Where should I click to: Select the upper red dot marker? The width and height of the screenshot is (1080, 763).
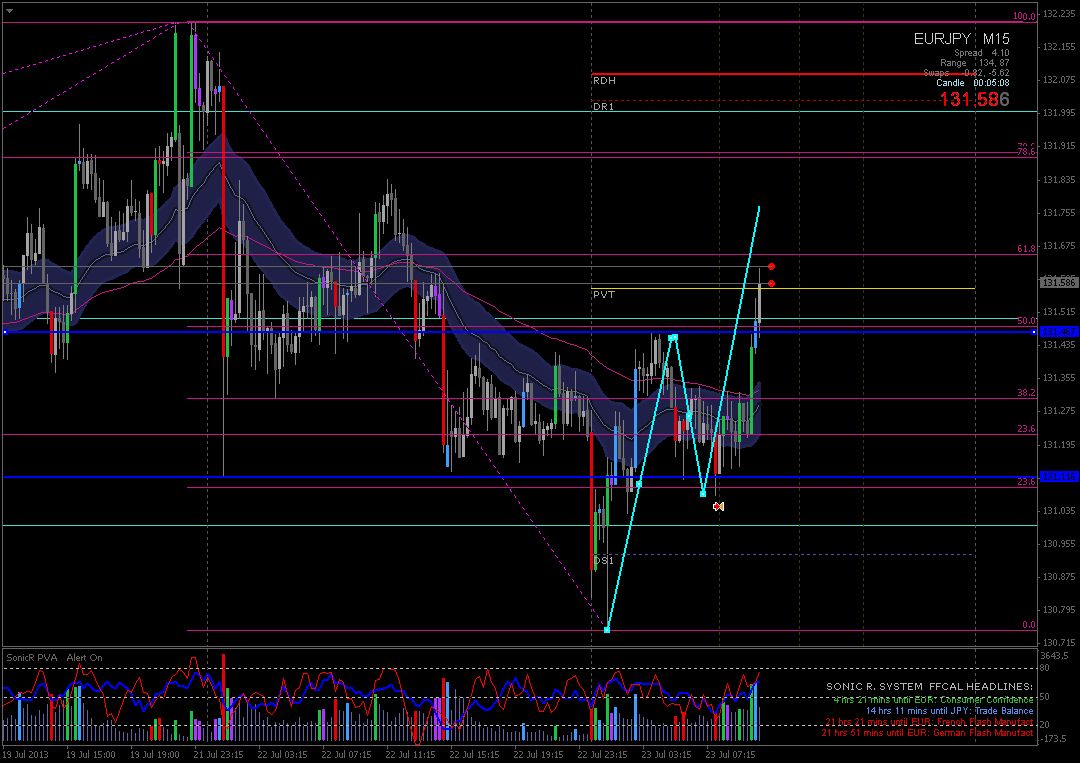pyautogui.click(x=771, y=266)
